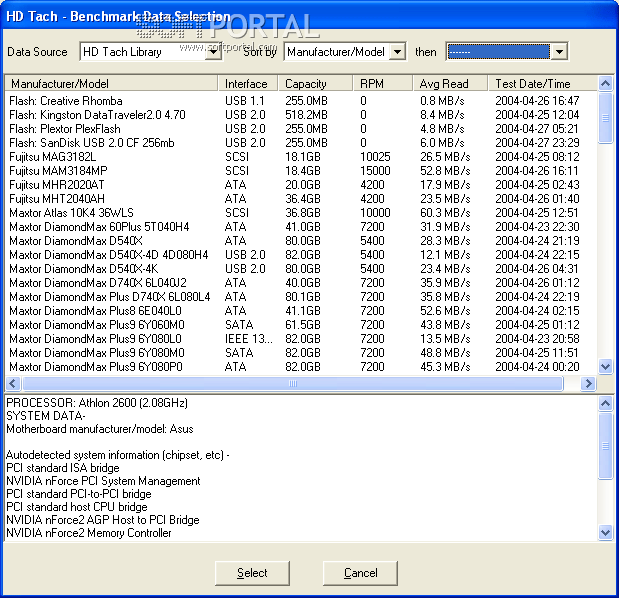Click NVIDIA nForce PCI System Management line

[103, 481]
